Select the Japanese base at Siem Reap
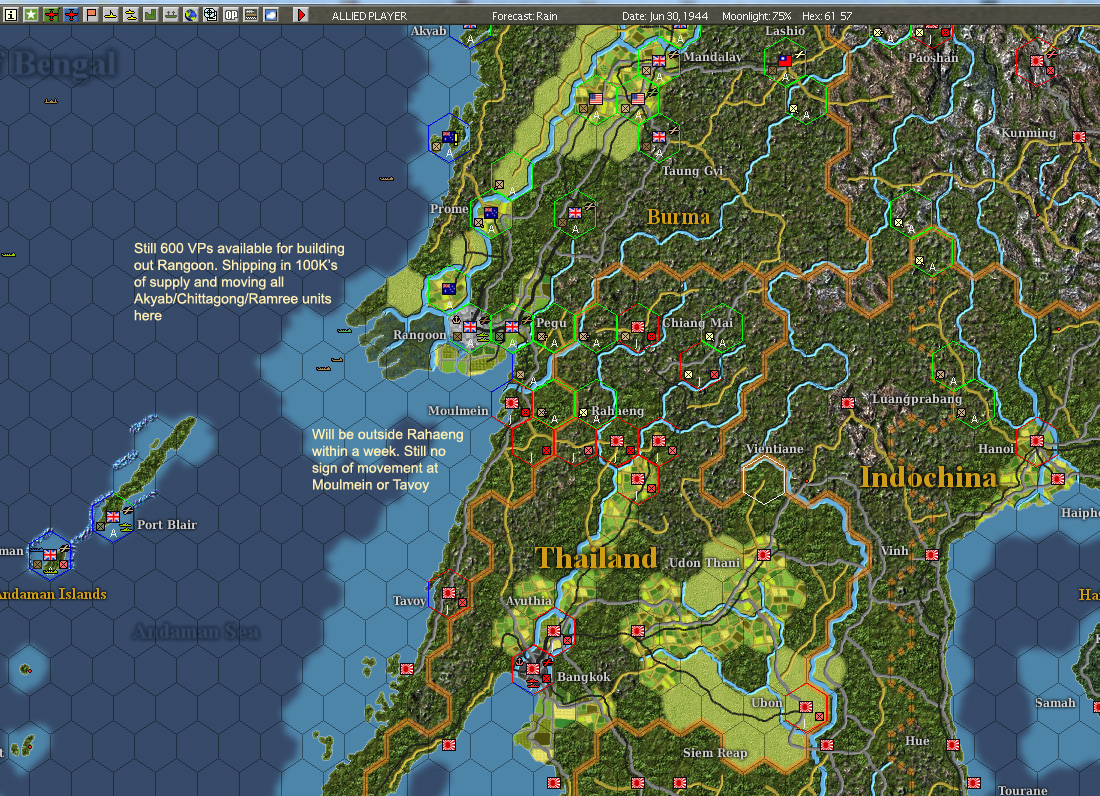 [x=680, y=783]
